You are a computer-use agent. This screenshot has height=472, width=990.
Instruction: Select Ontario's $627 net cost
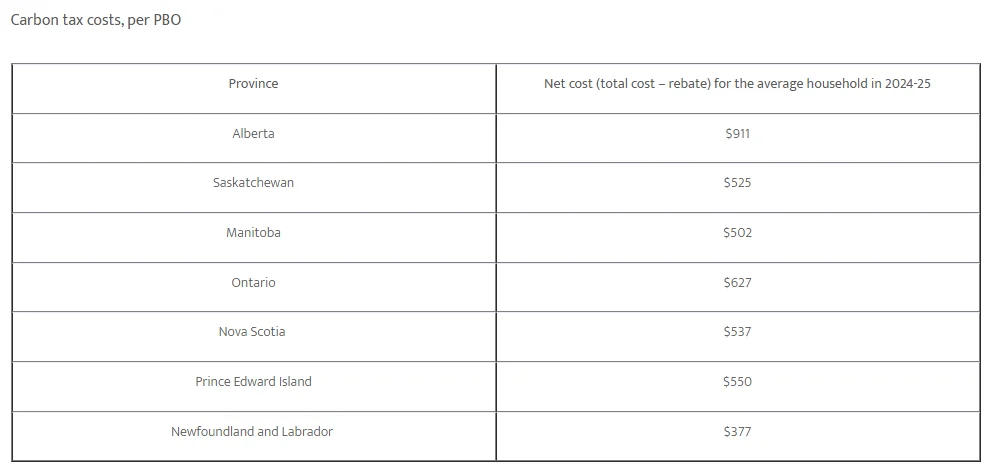click(x=737, y=283)
